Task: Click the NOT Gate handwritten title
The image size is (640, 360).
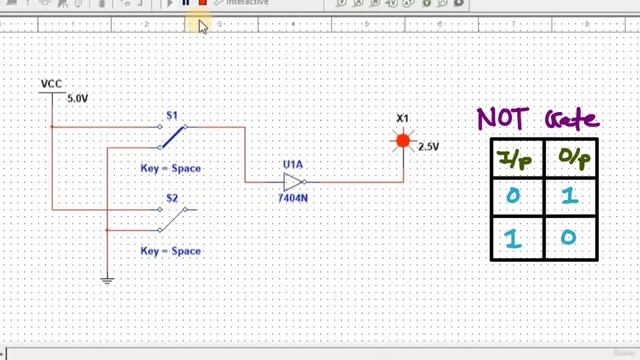Action: 538,119
